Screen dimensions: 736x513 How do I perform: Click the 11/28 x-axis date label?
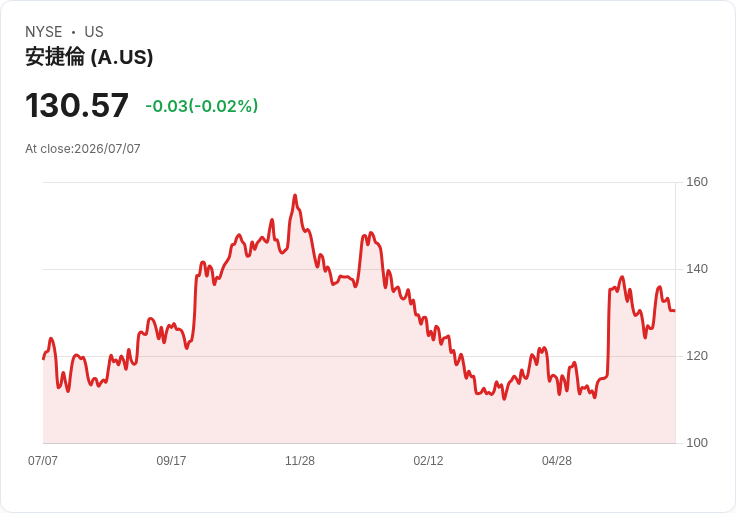pyautogui.click(x=300, y=460)
